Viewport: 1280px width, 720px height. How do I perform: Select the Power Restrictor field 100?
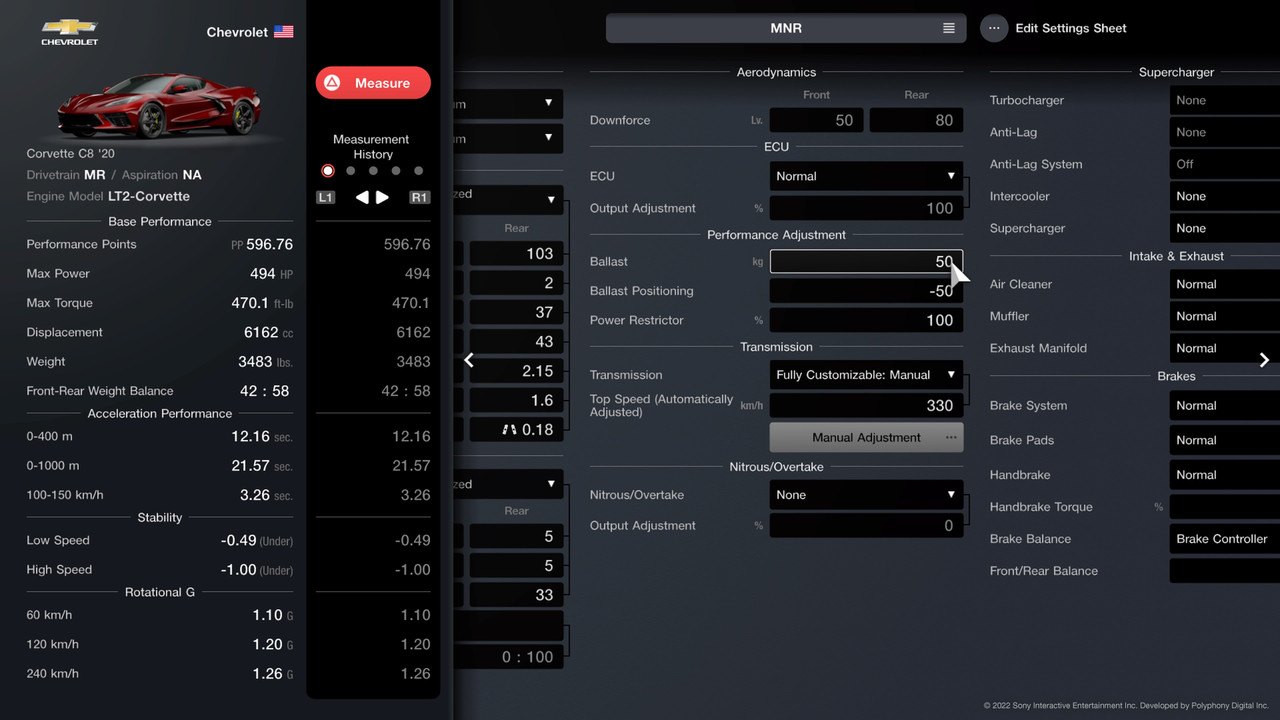coord(866,320)
